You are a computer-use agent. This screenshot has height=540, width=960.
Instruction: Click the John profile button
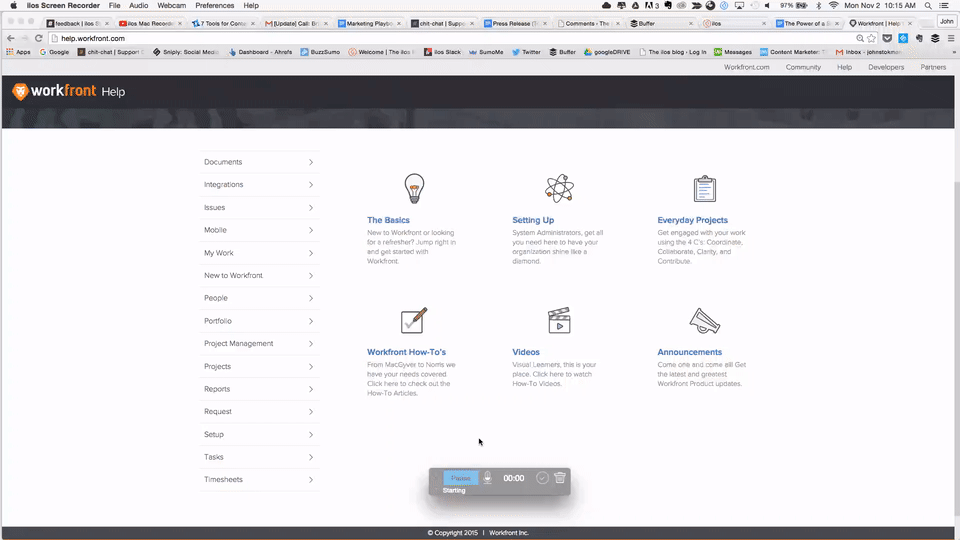947,21
